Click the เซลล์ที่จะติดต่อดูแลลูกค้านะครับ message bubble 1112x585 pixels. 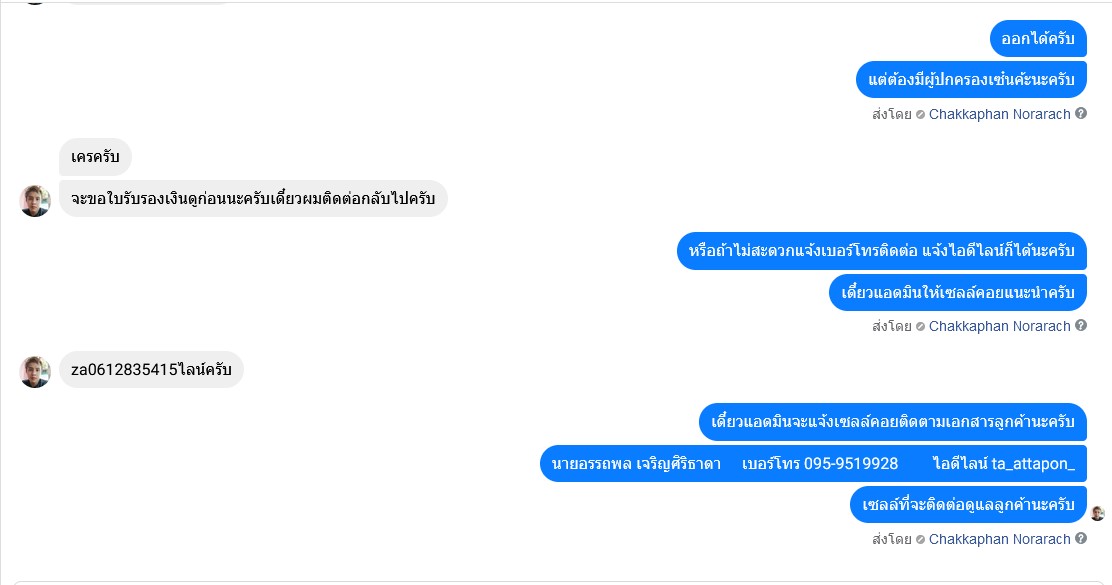tap(968, 504)
